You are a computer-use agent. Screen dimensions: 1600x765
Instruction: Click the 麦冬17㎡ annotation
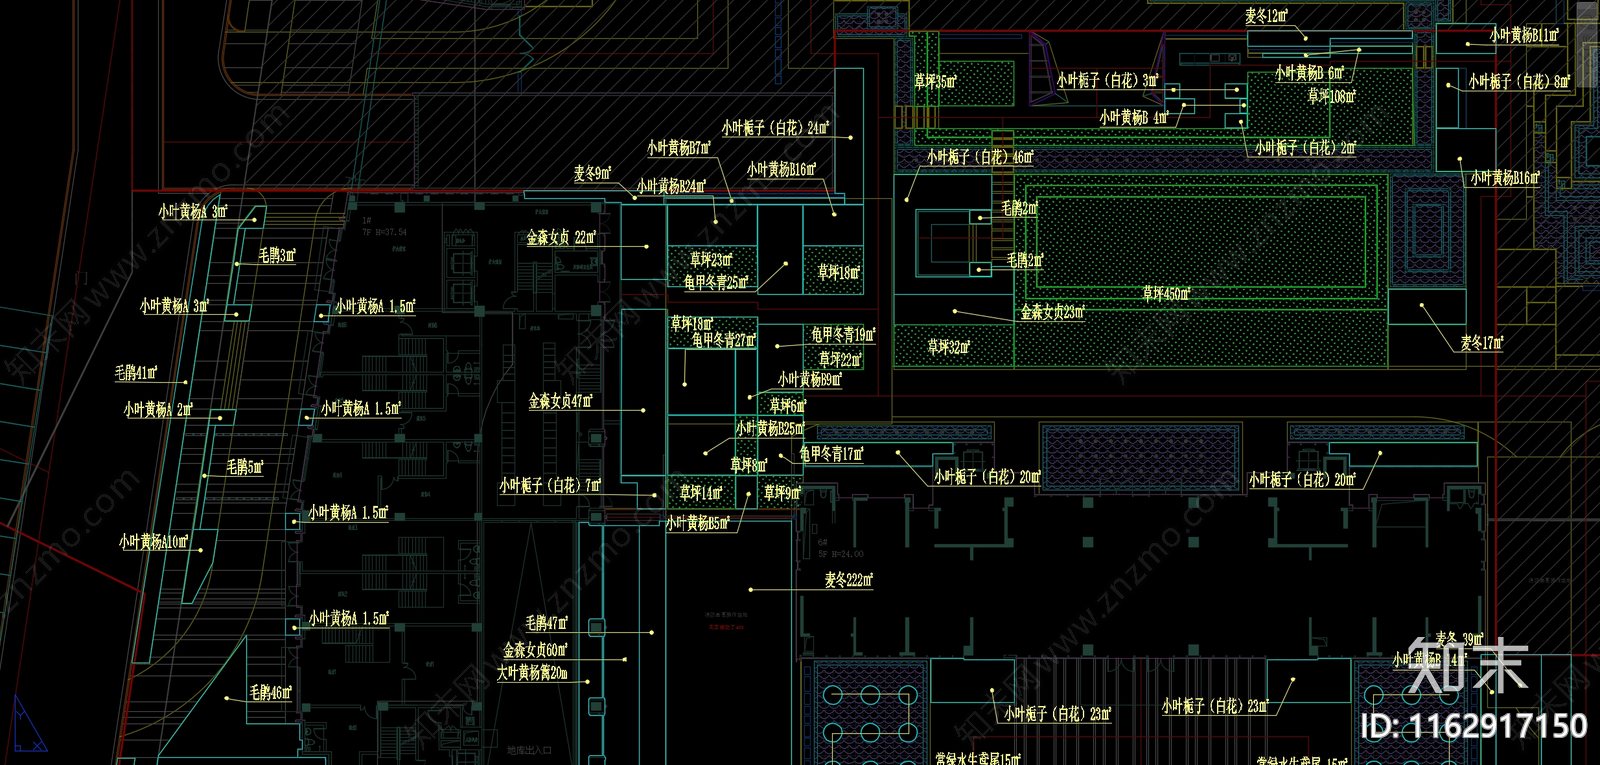point(1482,343)
